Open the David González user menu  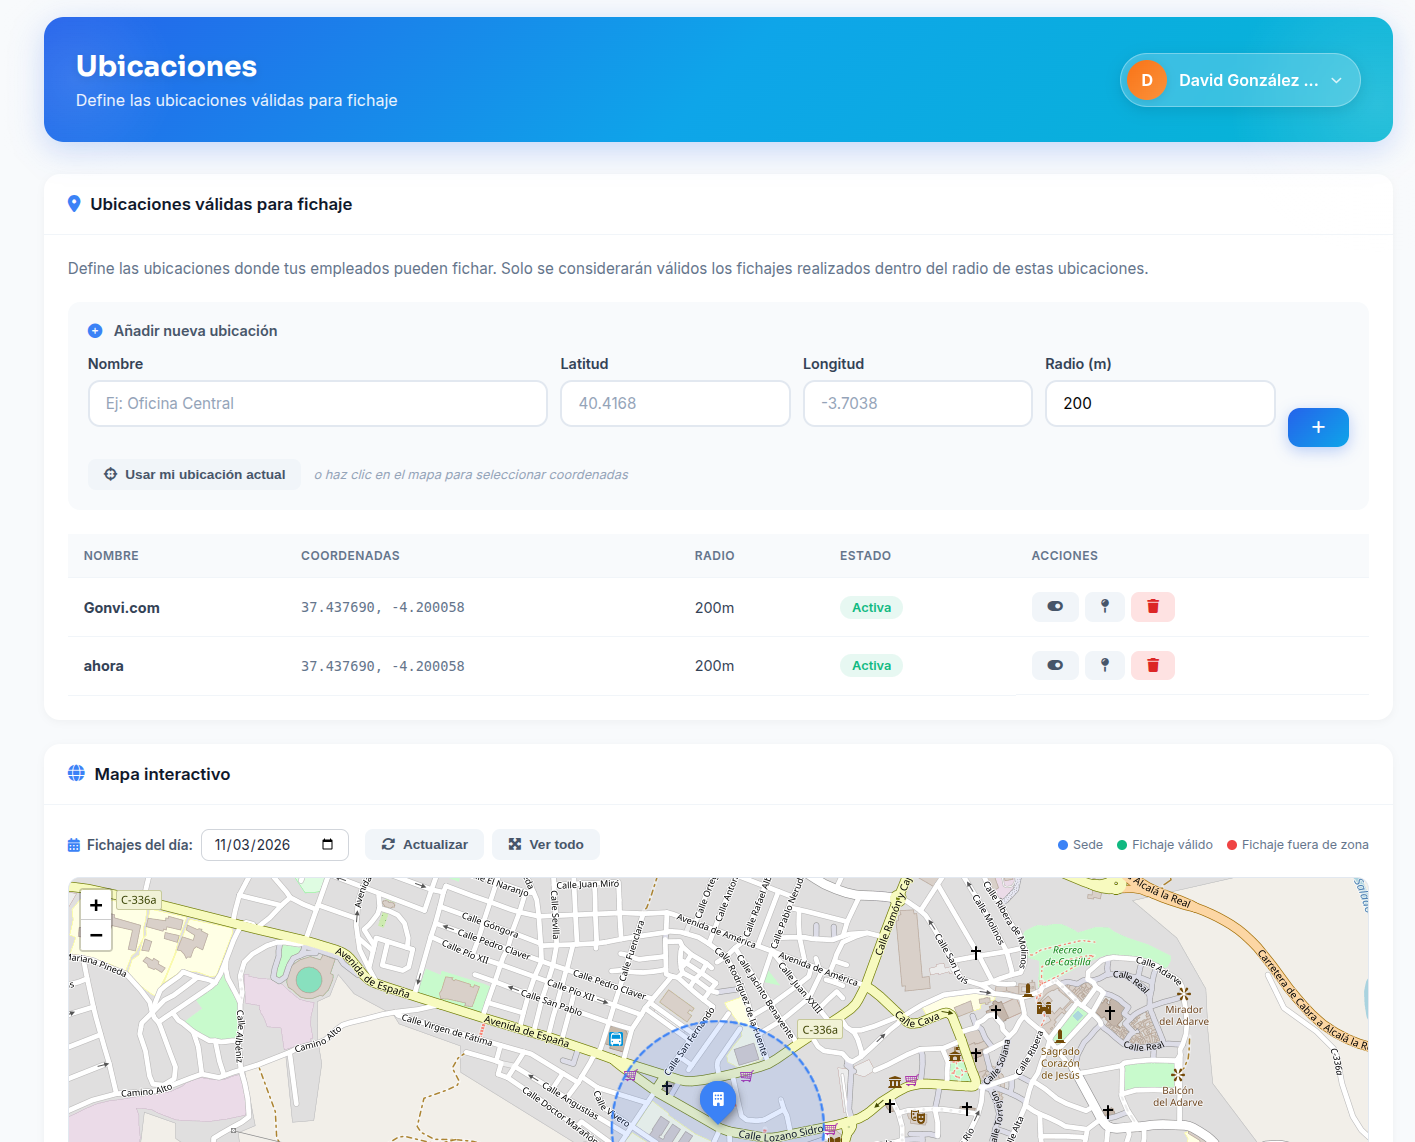click(x=1240, y=80)
